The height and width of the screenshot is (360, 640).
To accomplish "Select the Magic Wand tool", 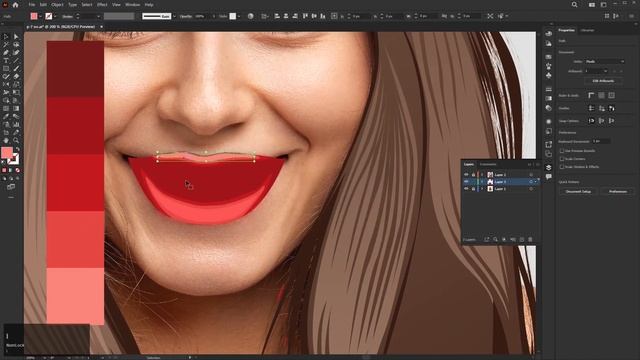I will (x=6, y=44).
